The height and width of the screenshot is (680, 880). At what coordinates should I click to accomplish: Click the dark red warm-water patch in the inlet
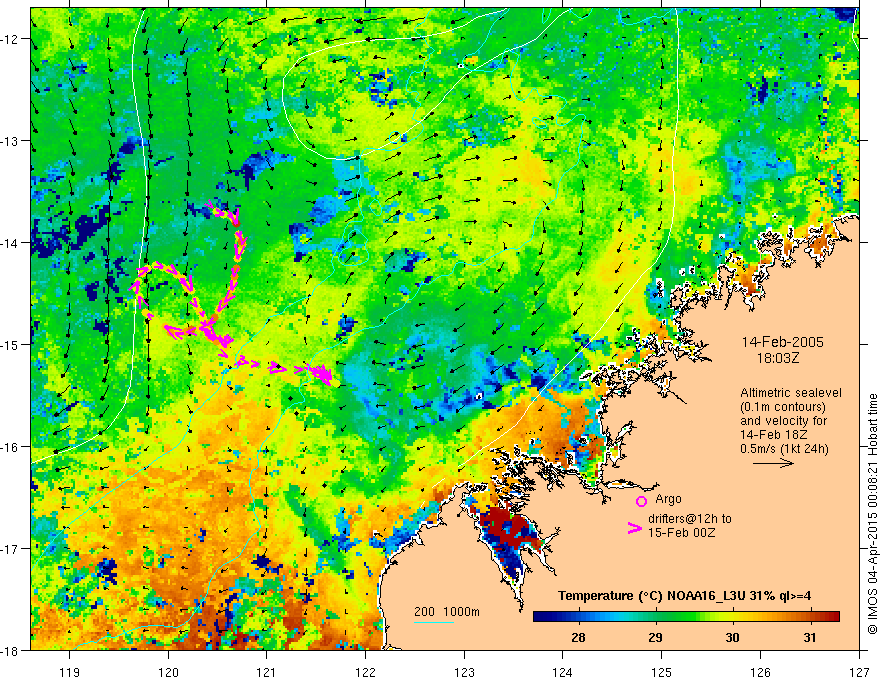(507, 525)
